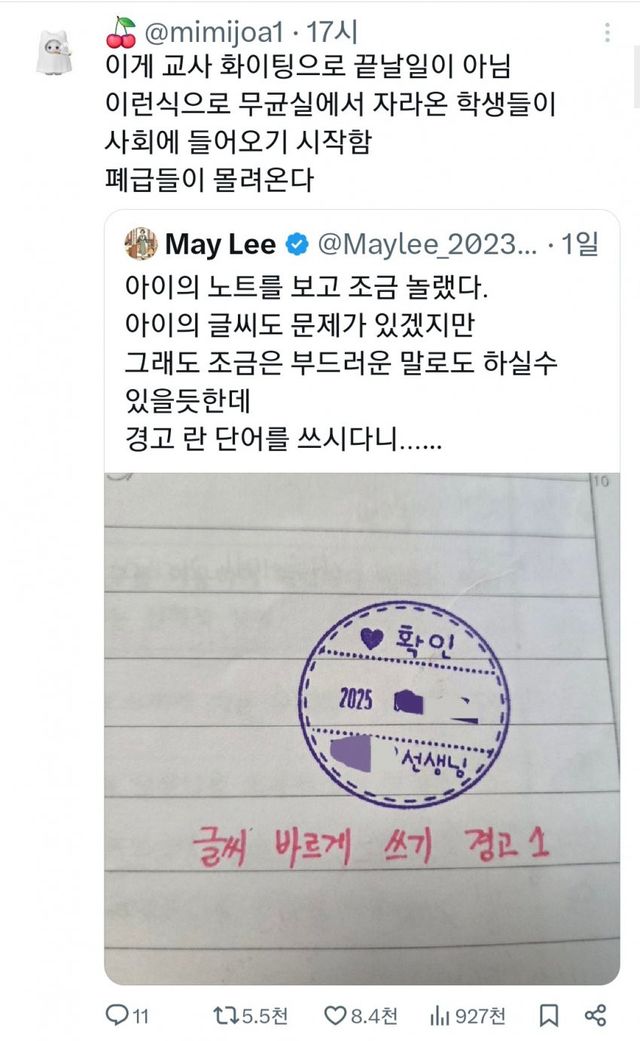Screen dimensions: 640x1041
Task: Open the @Maylee_2023 handle in quoted tweet
Action: (428, 244)
